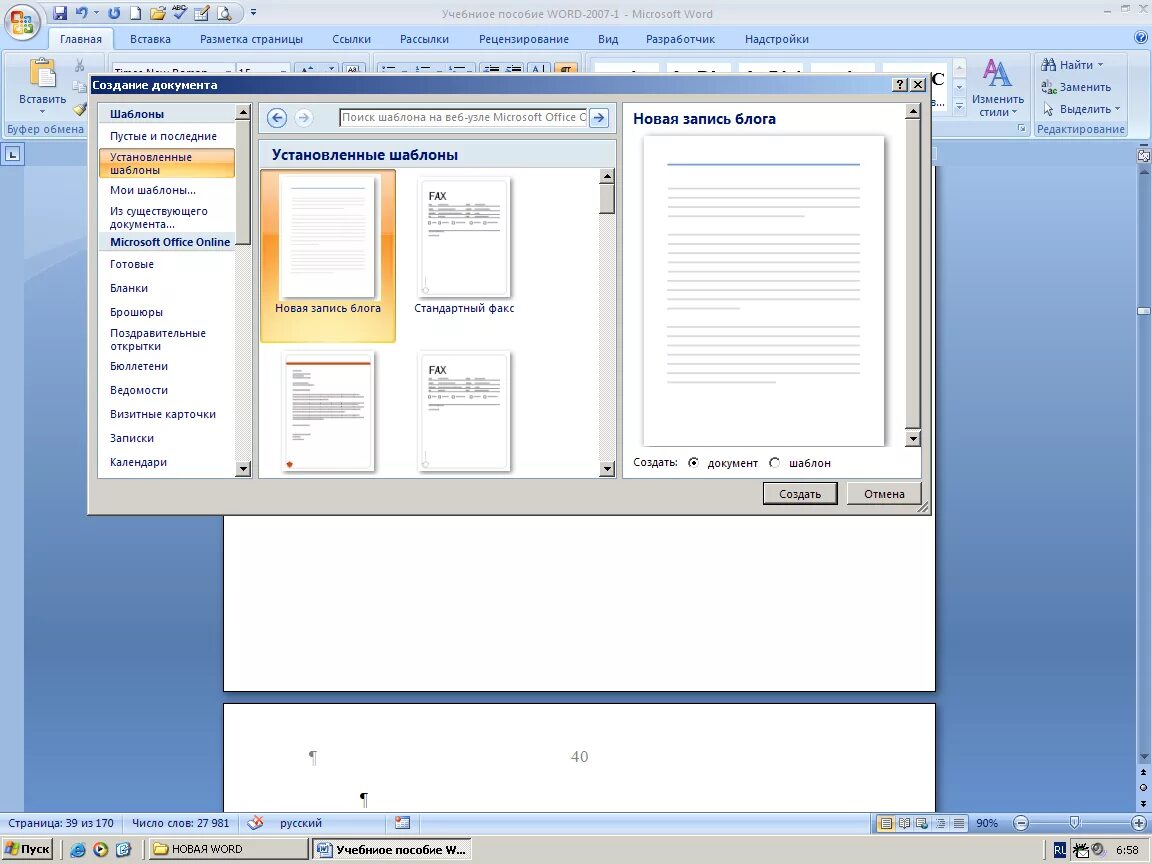Select Установленные шаблоны category
This screenshot has height=864, width=1152.
coord(167,163)
